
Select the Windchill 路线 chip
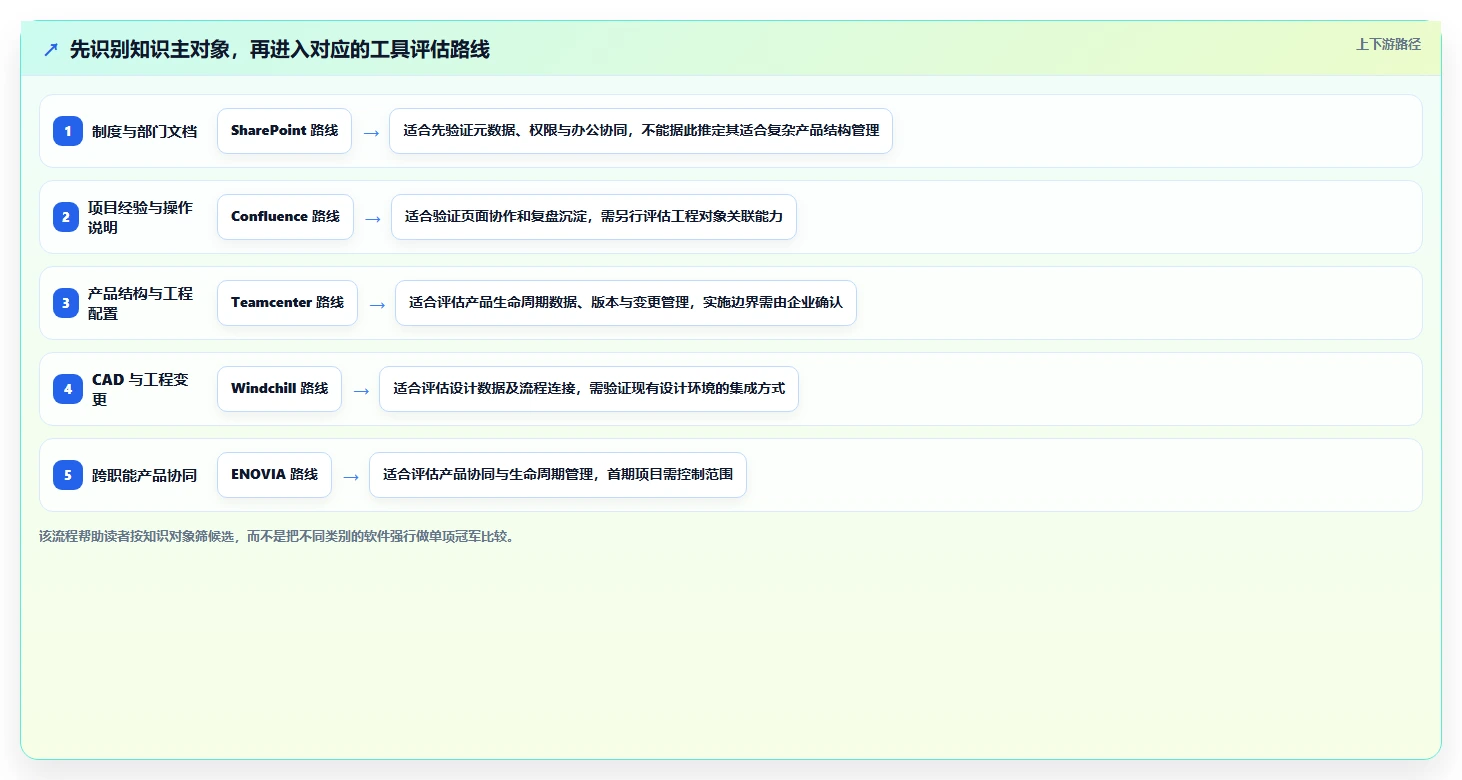(x=280, y=389)
